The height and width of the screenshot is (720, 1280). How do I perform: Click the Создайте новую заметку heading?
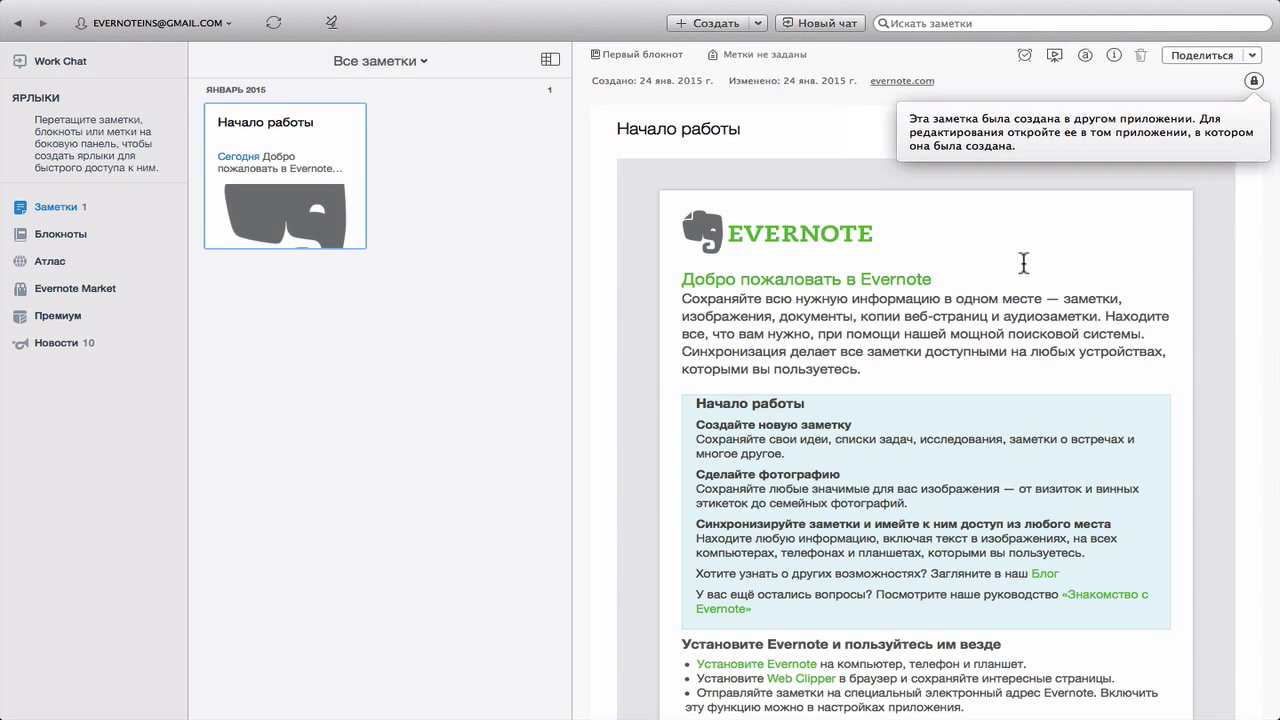pyautogui.click(x=773, y=425)
